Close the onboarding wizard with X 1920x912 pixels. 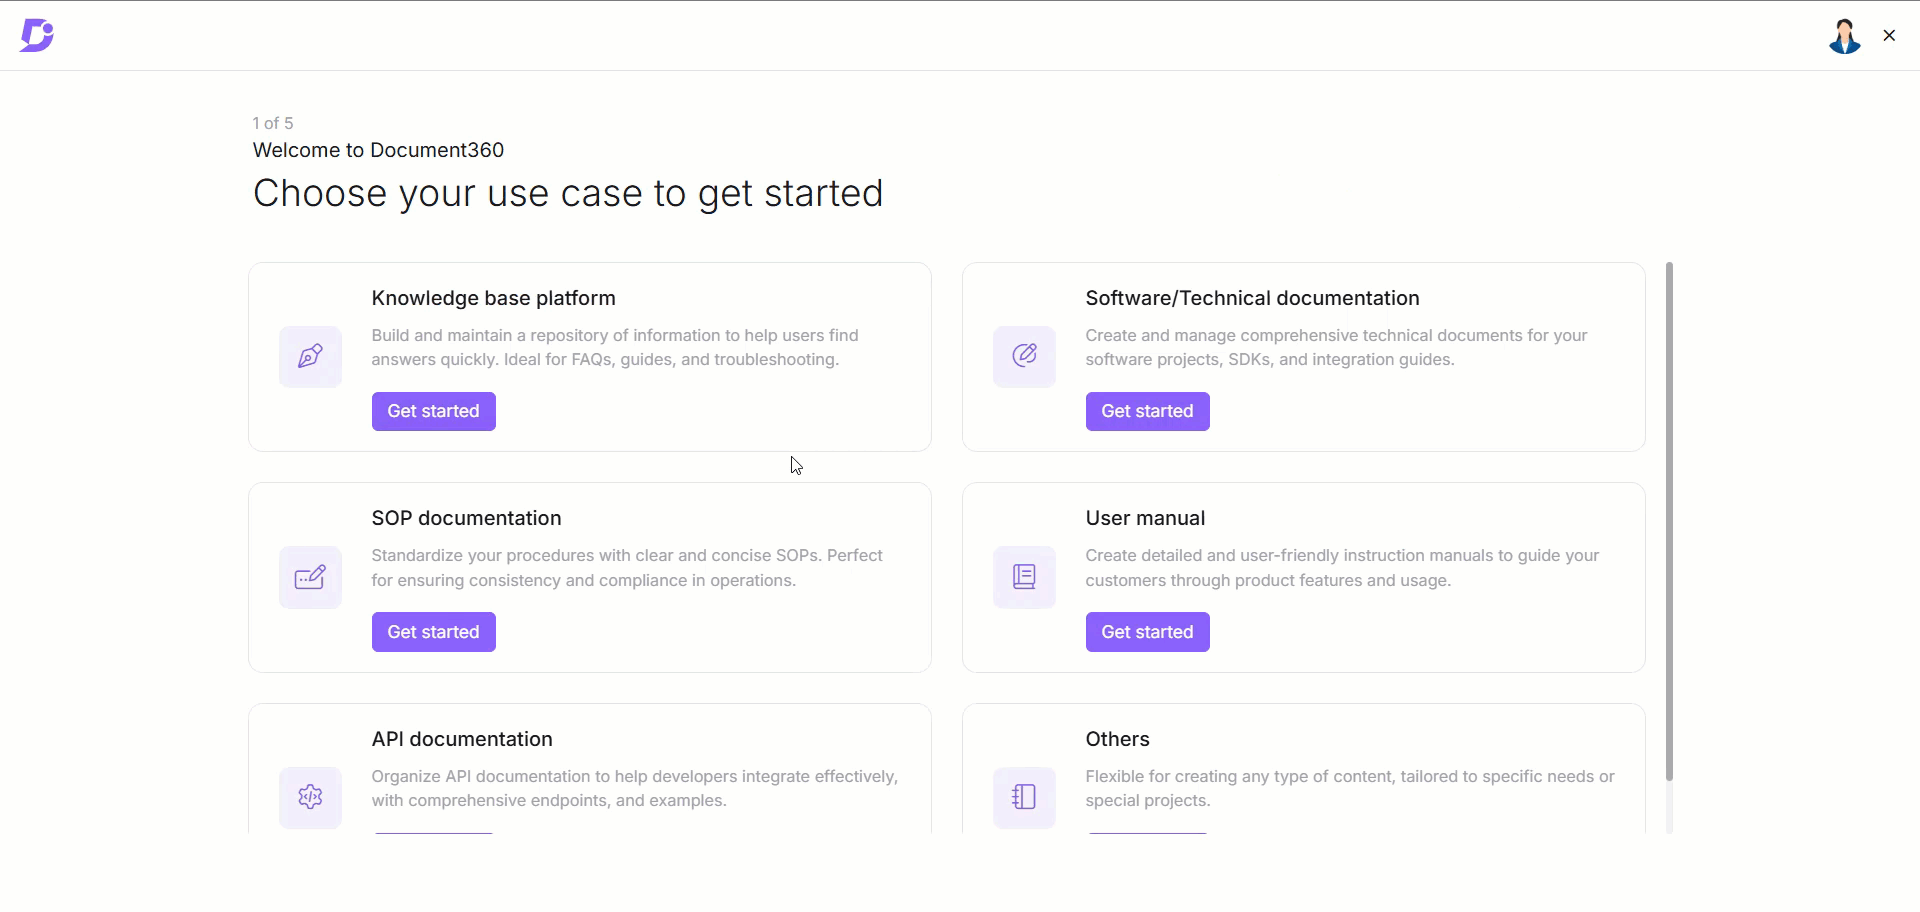click(x=1889, y=36)
